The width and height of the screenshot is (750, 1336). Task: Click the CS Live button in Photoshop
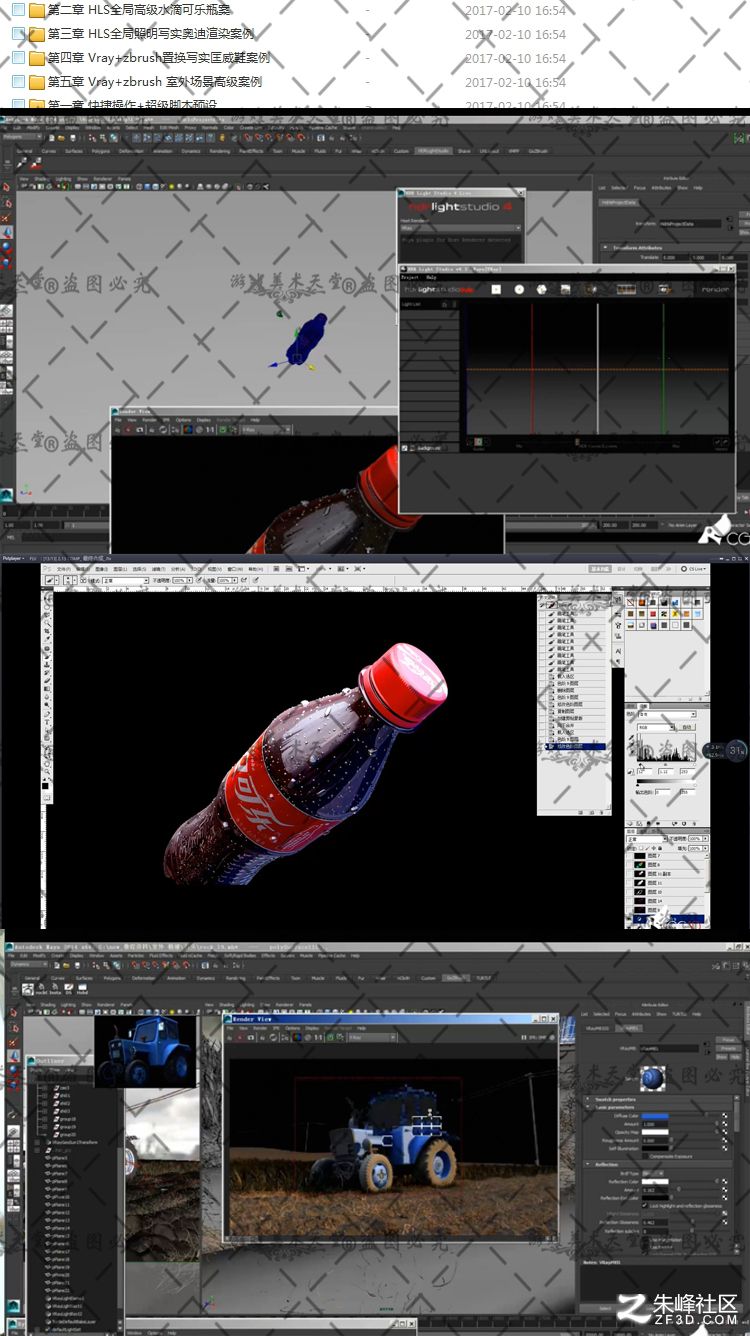pyautogui.click(x=691, y=568)
